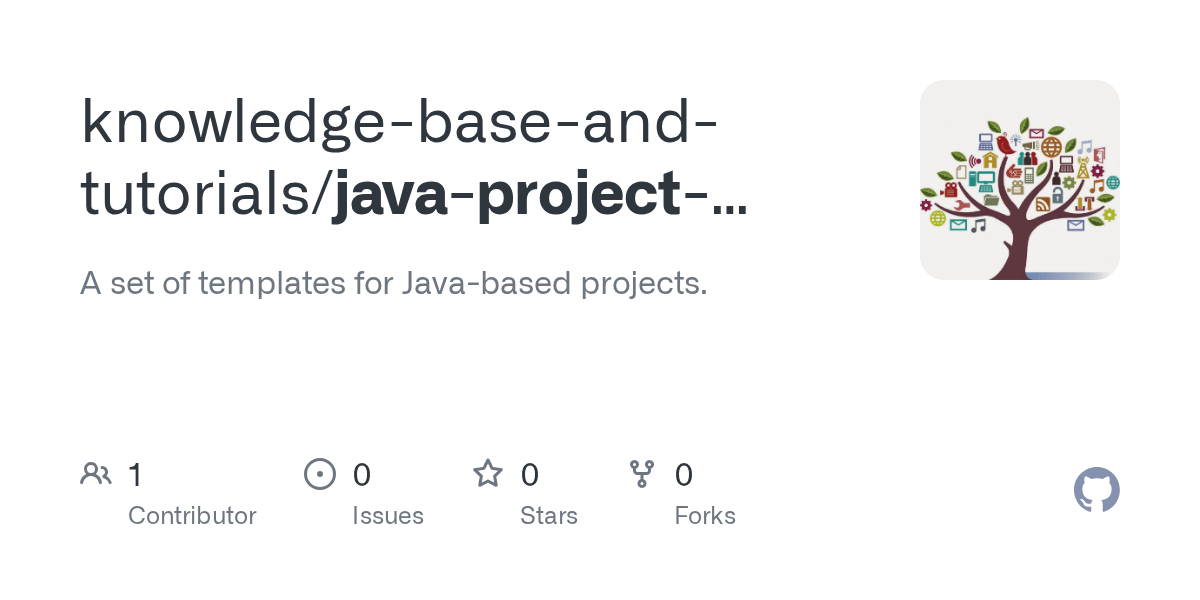1200x600 pixels.
Task: Click the Stars star icon
Action: pyautogui.click(x=488, y=474)
